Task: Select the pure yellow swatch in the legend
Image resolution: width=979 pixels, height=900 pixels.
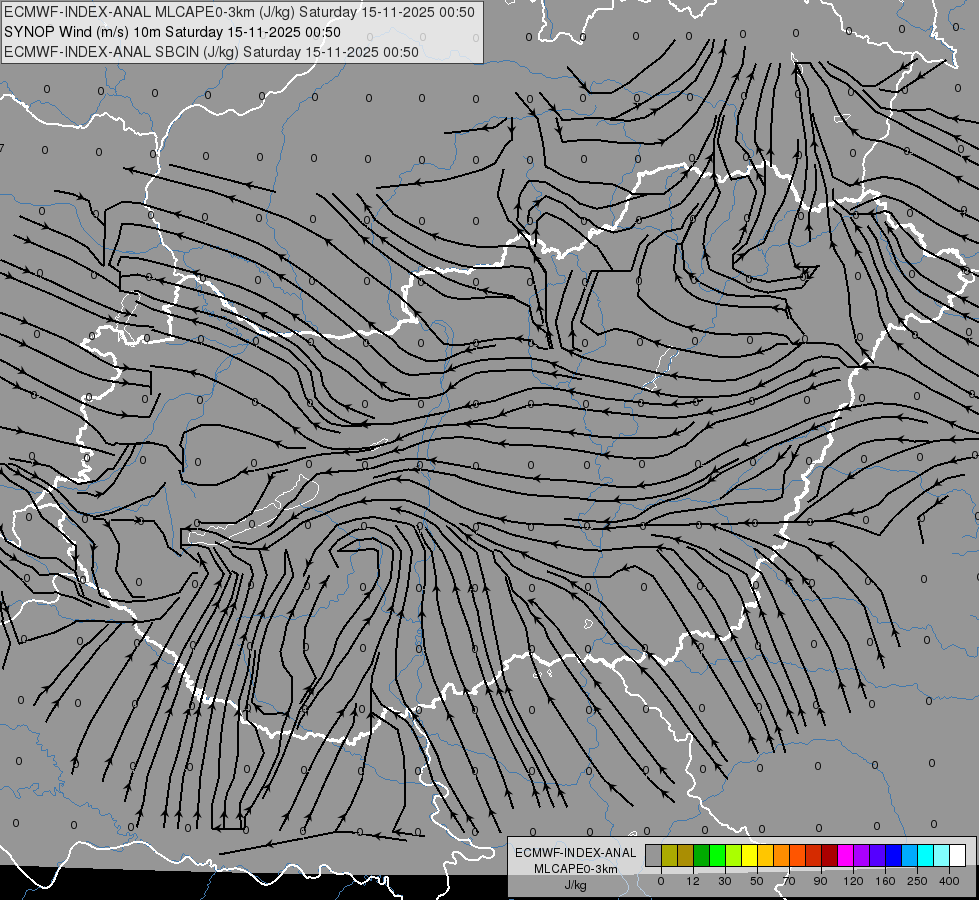Action: coord(749,855)
